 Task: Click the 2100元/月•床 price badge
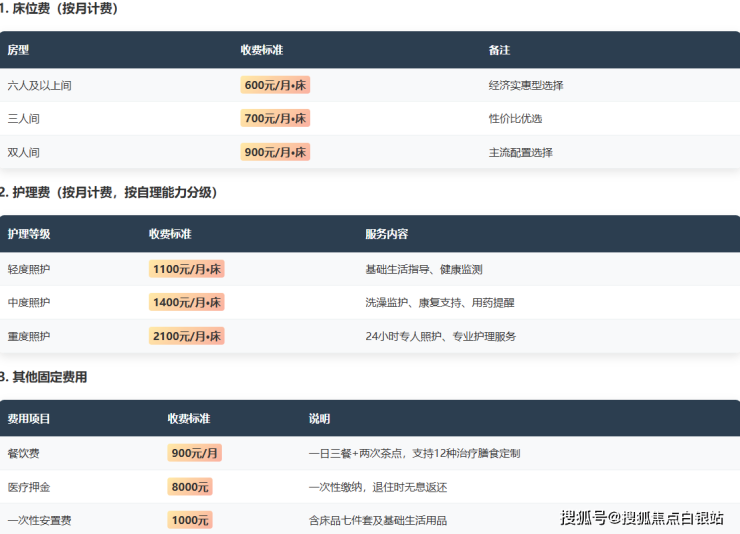(186, 336)
